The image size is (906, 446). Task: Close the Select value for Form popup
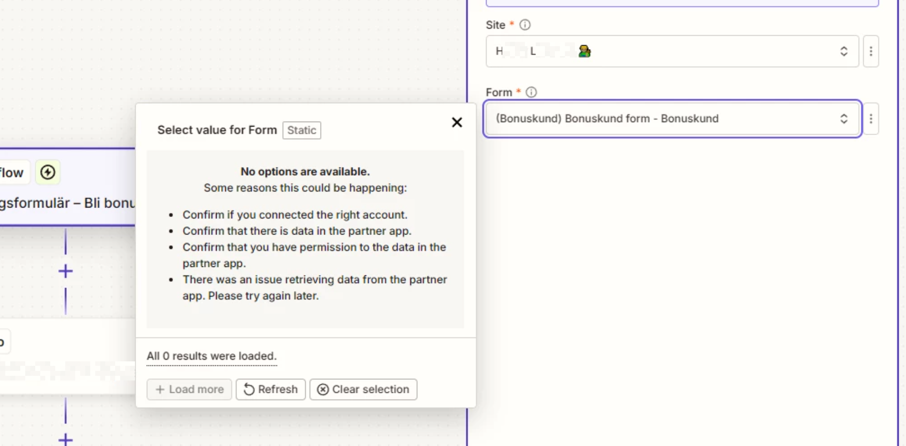(457, 123)
